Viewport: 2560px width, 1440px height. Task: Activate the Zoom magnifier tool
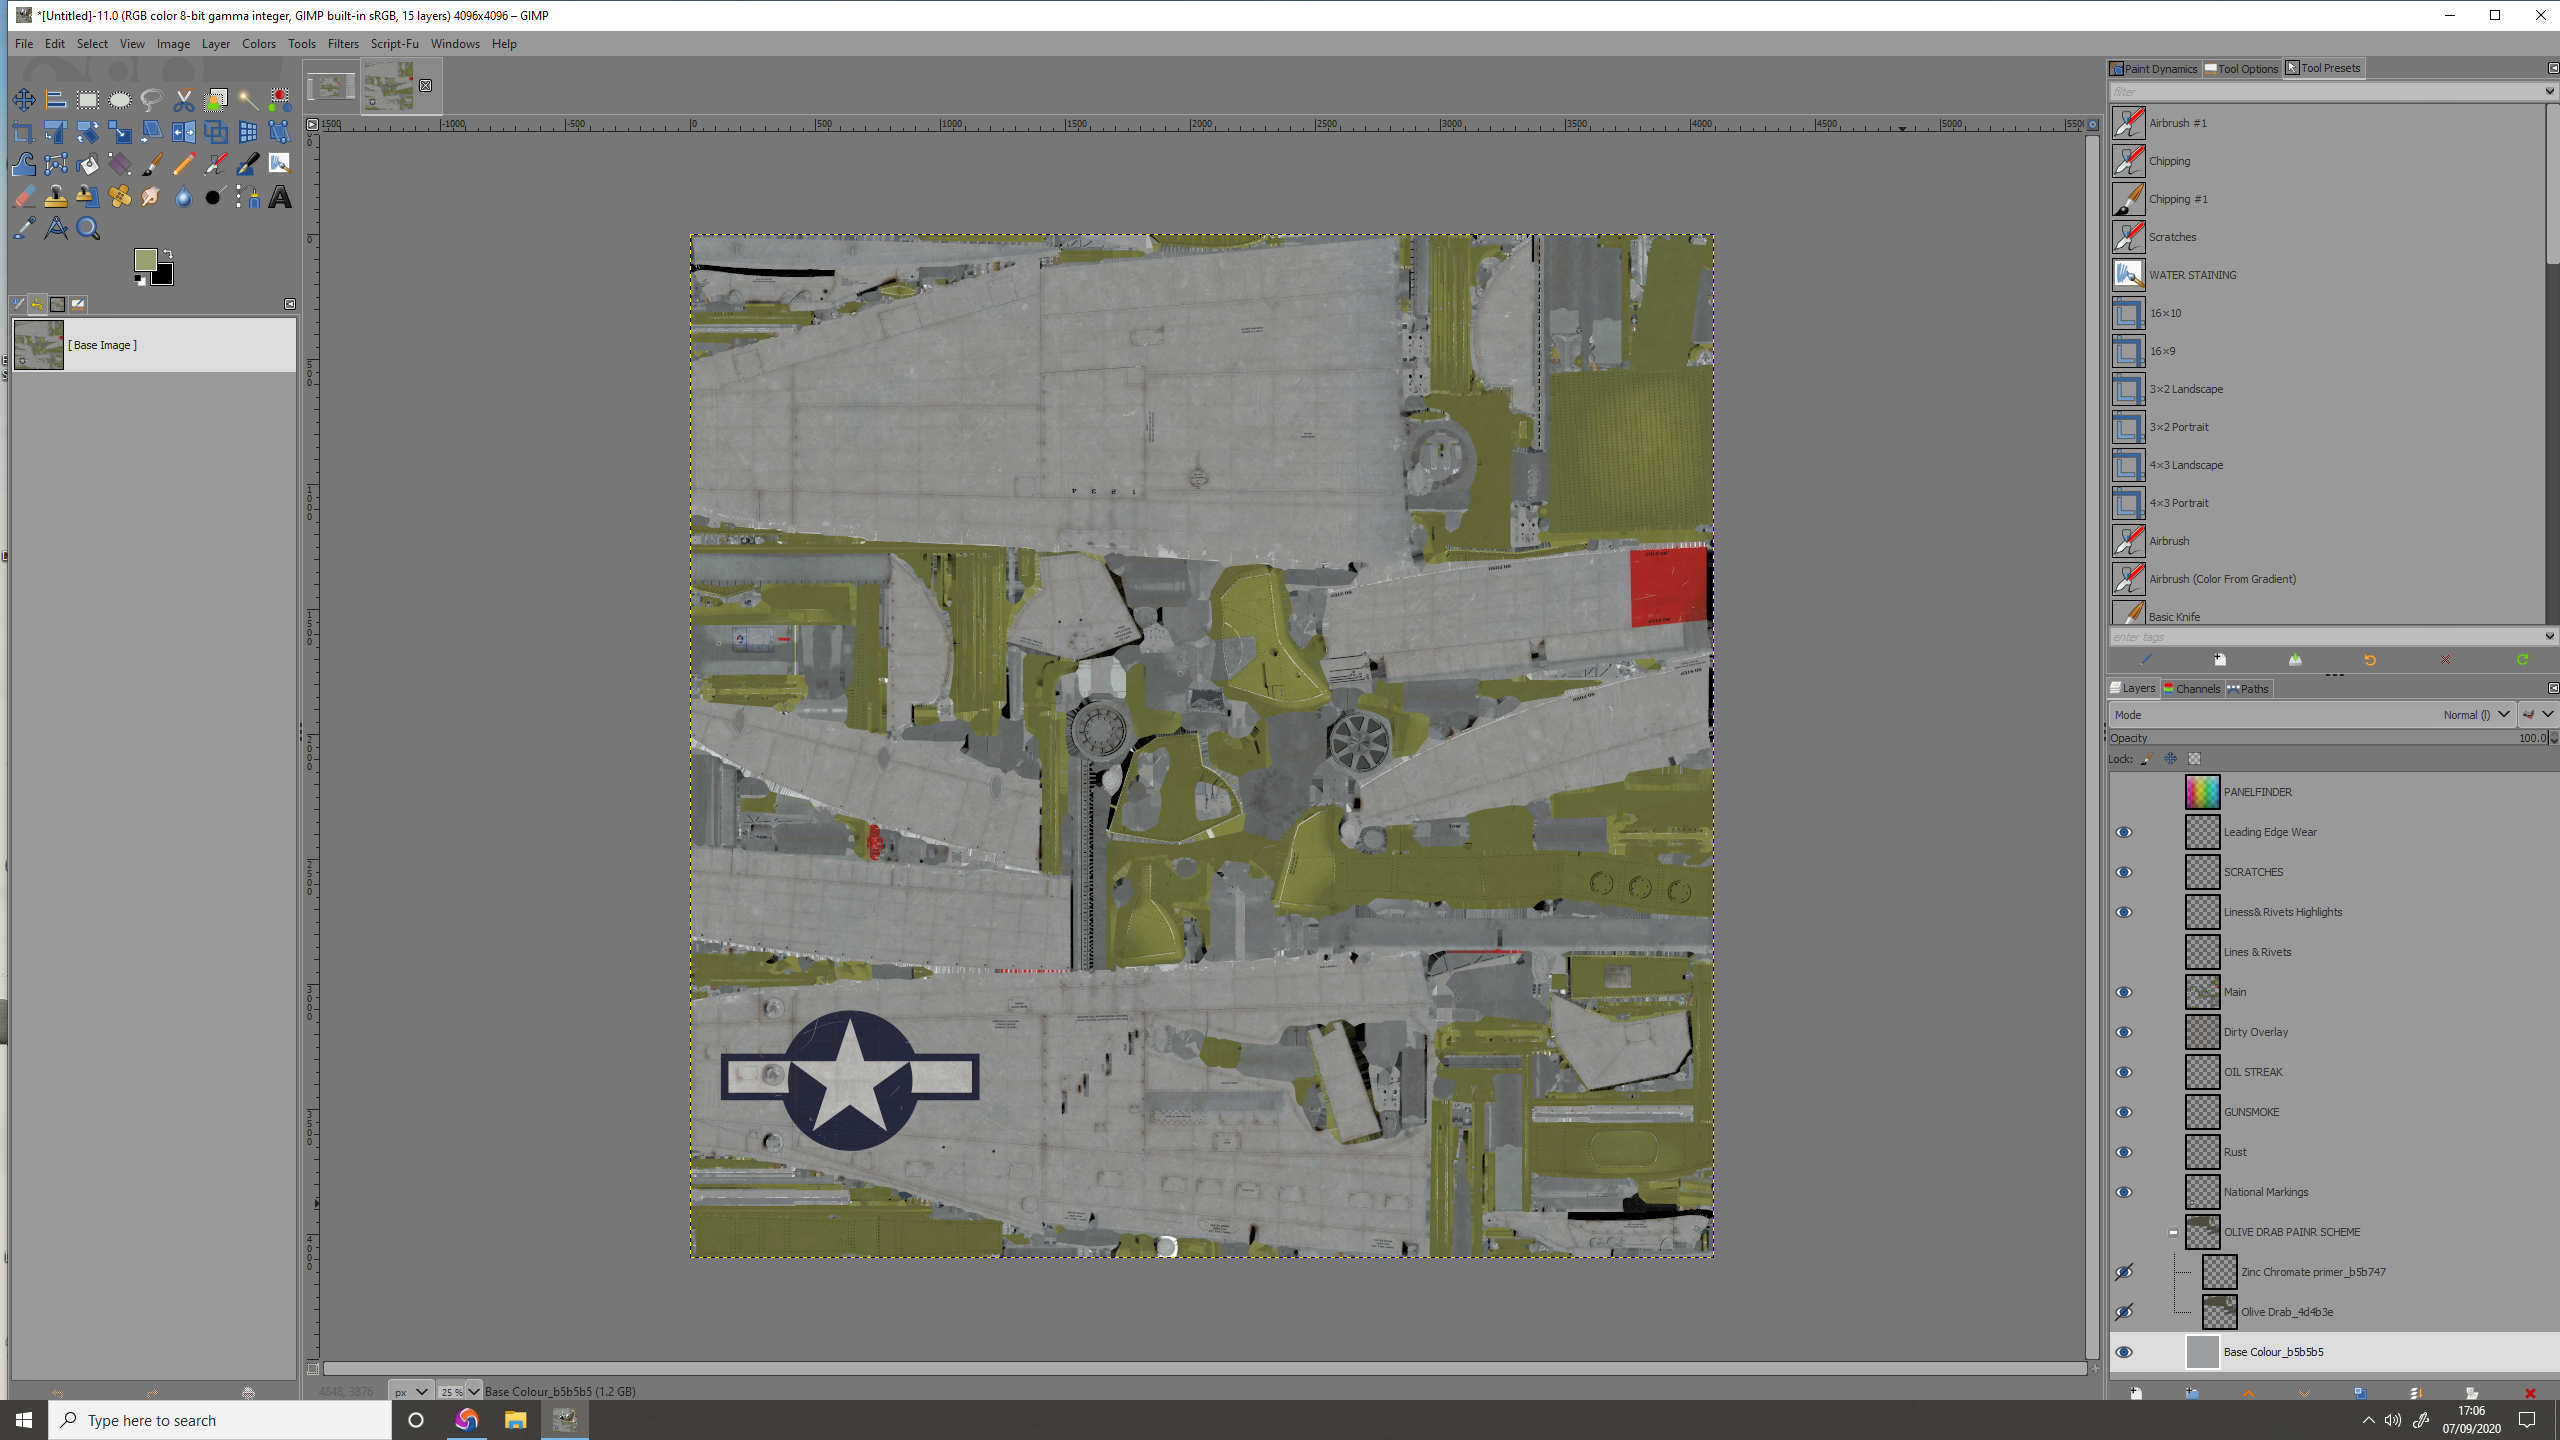[x=88, y=229]
